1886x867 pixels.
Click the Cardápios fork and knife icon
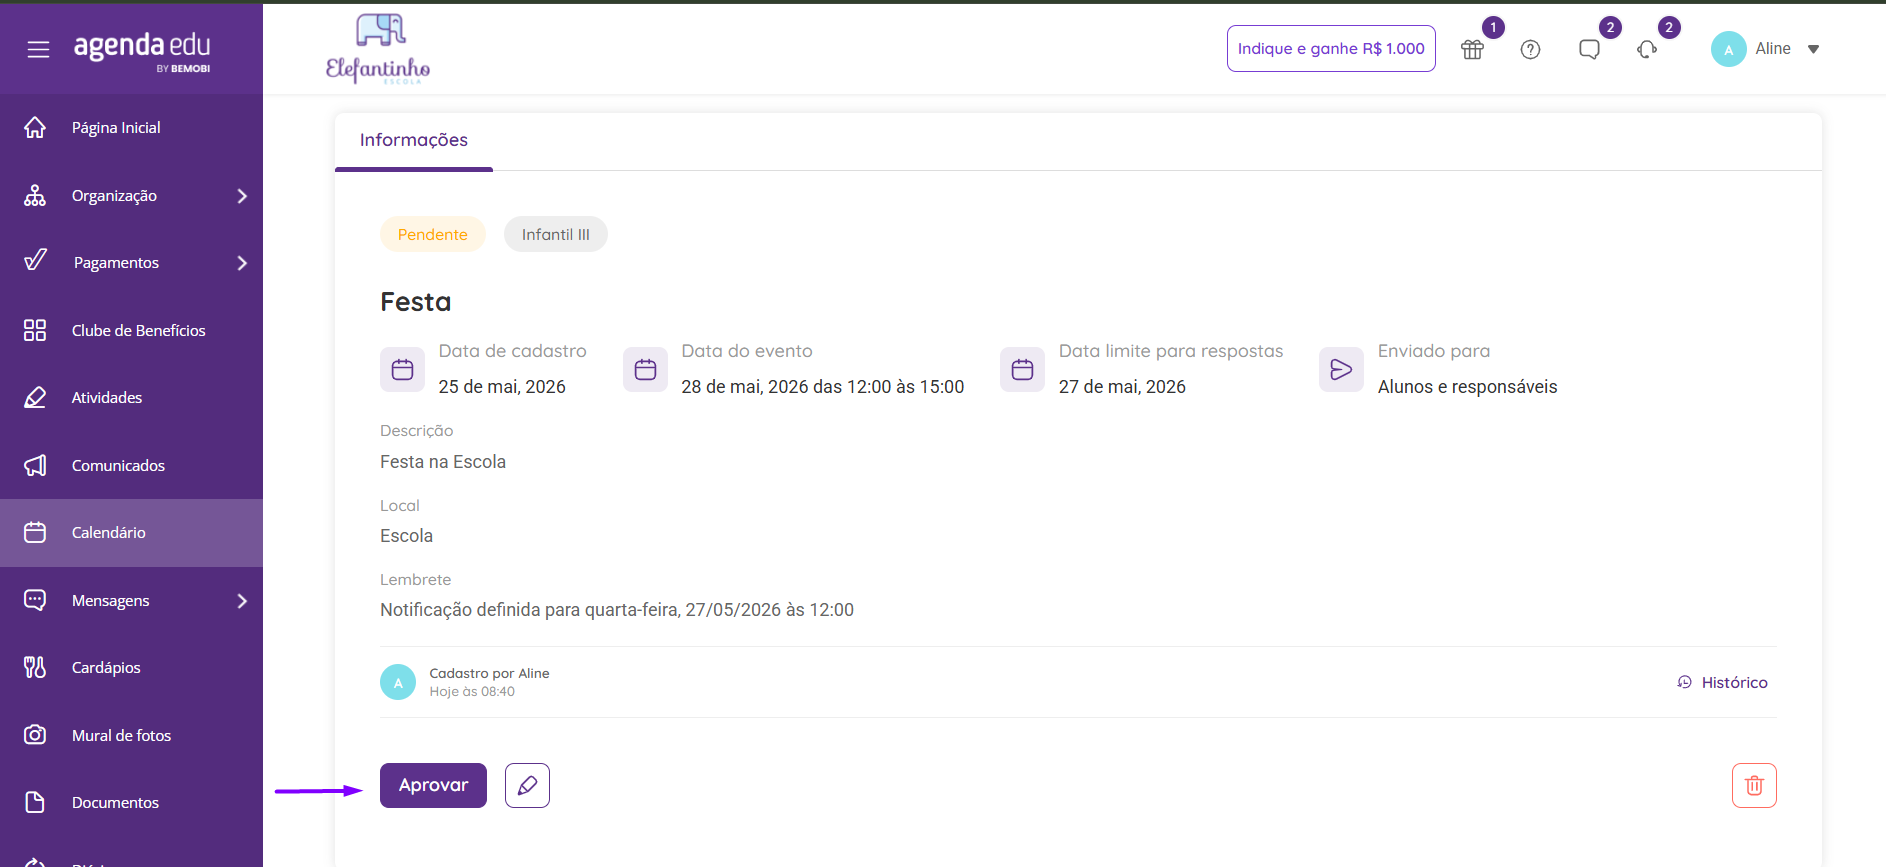click(x=35, y=667)
